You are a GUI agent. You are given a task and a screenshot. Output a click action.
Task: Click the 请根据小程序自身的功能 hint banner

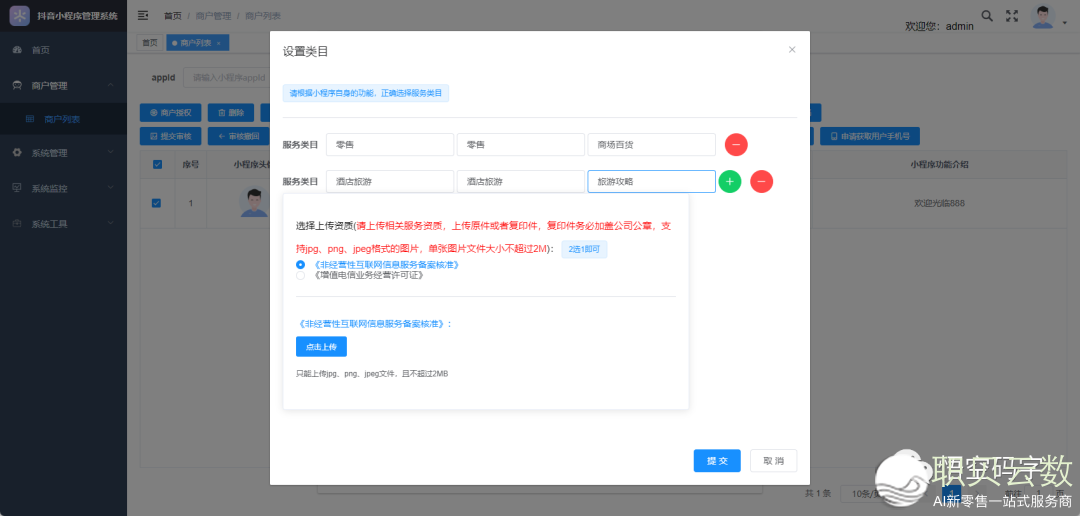pos(366,93)
